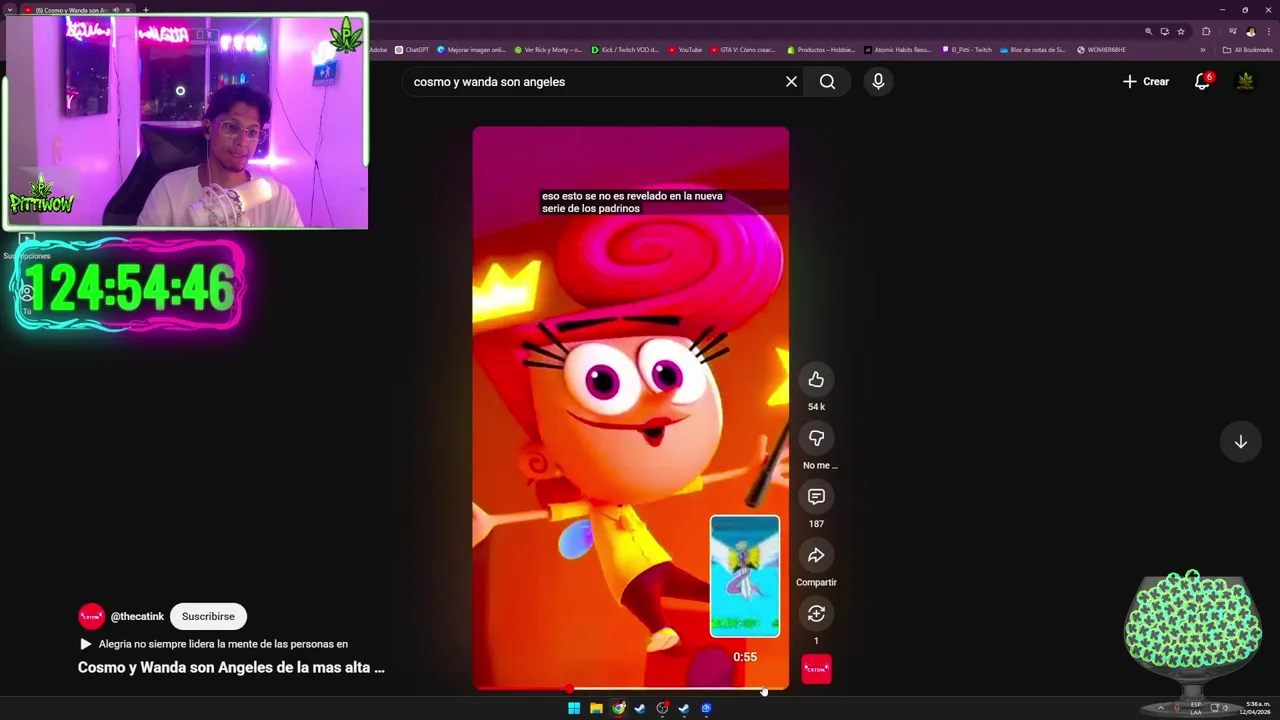The height and width of the screenshot is (720, 1280).
Task: Expand the system tray hidden icons chevron
Action: (x=1161, y=708)
